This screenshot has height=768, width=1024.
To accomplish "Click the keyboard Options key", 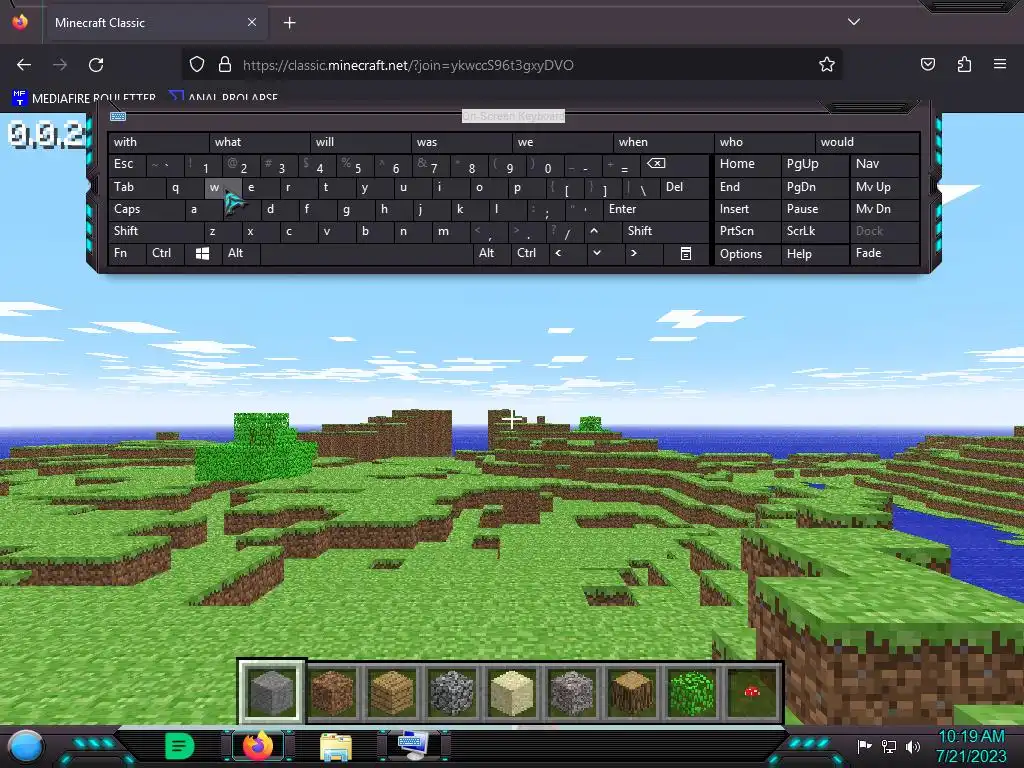I will pos(747,254).
